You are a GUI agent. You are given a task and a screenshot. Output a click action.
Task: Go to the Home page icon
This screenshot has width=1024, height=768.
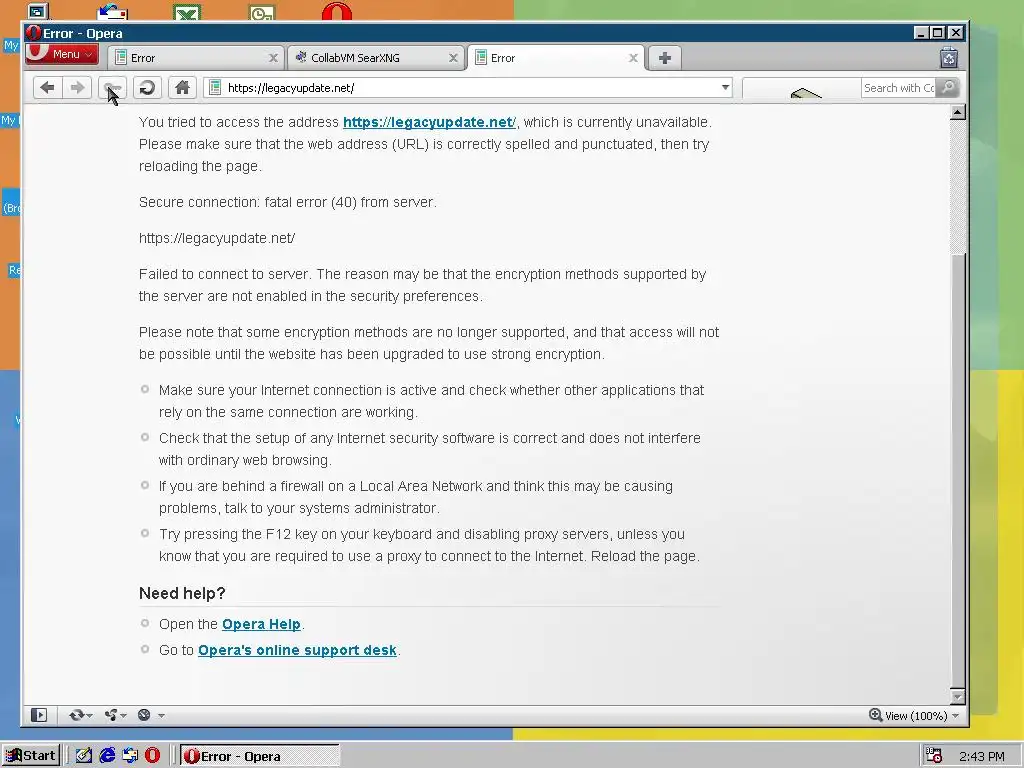(x=182, y=88)
